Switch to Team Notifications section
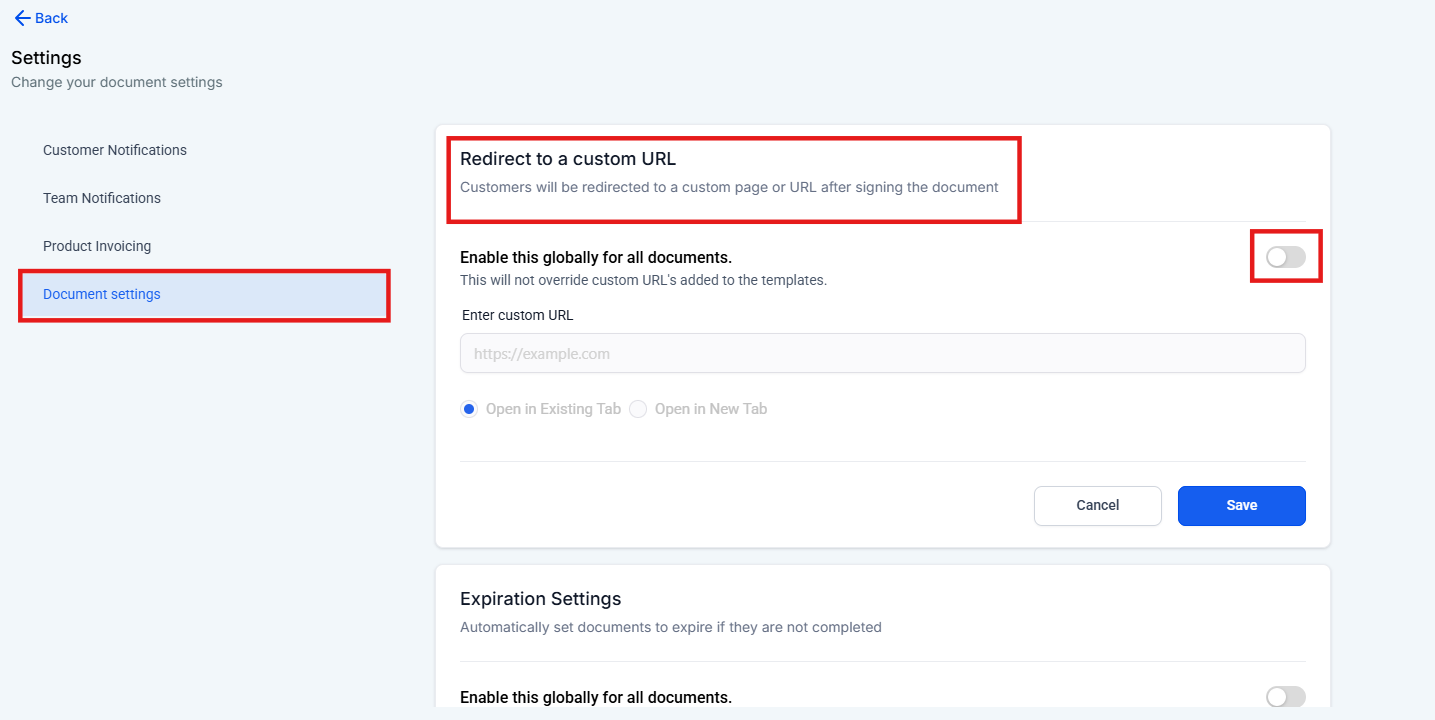 [102, 198]
